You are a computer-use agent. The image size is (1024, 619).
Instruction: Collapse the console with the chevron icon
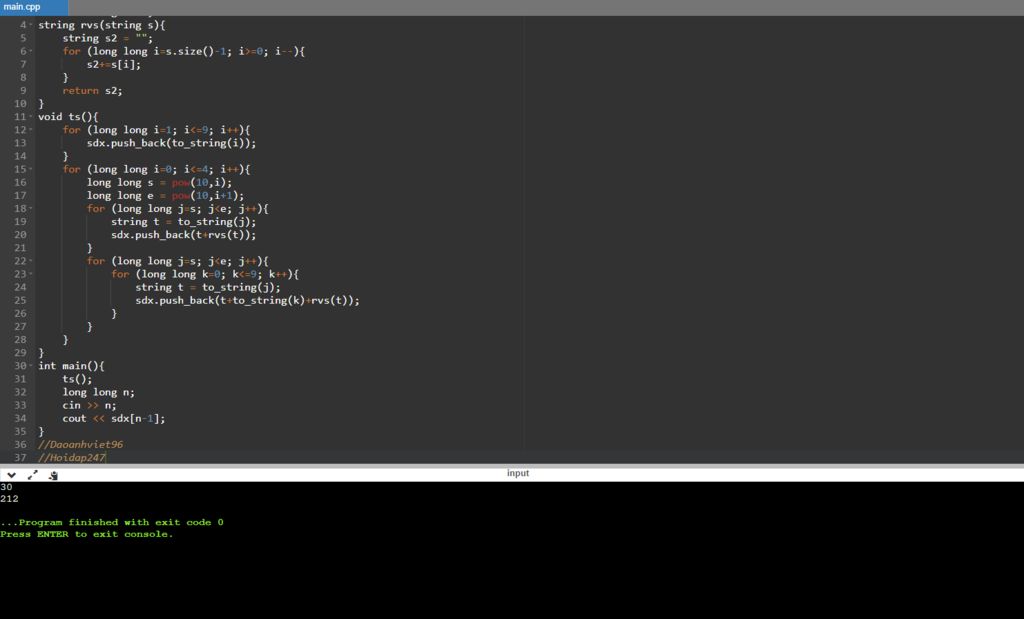[11, 475]
